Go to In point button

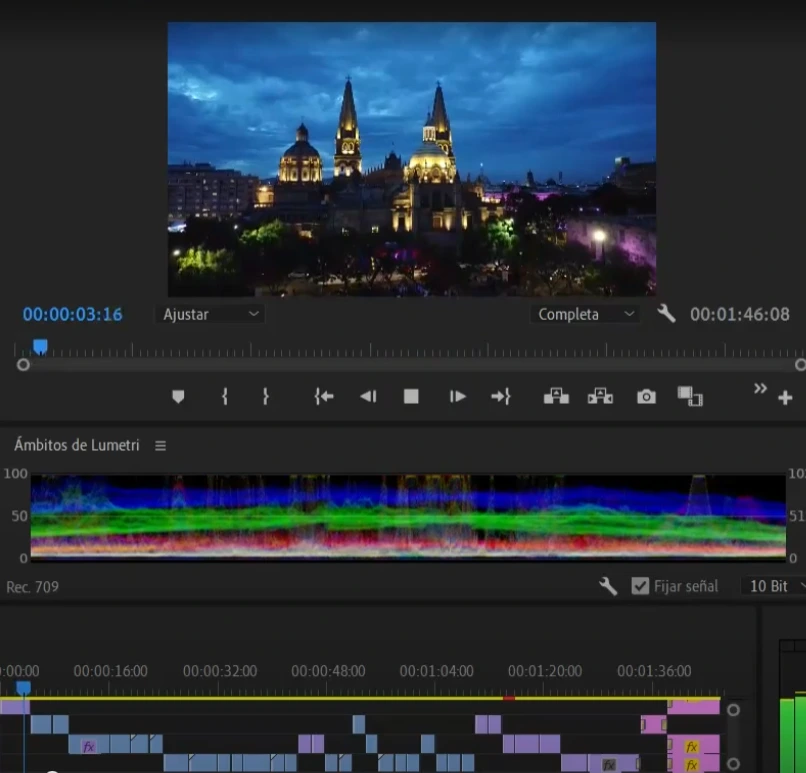point(323,397)
